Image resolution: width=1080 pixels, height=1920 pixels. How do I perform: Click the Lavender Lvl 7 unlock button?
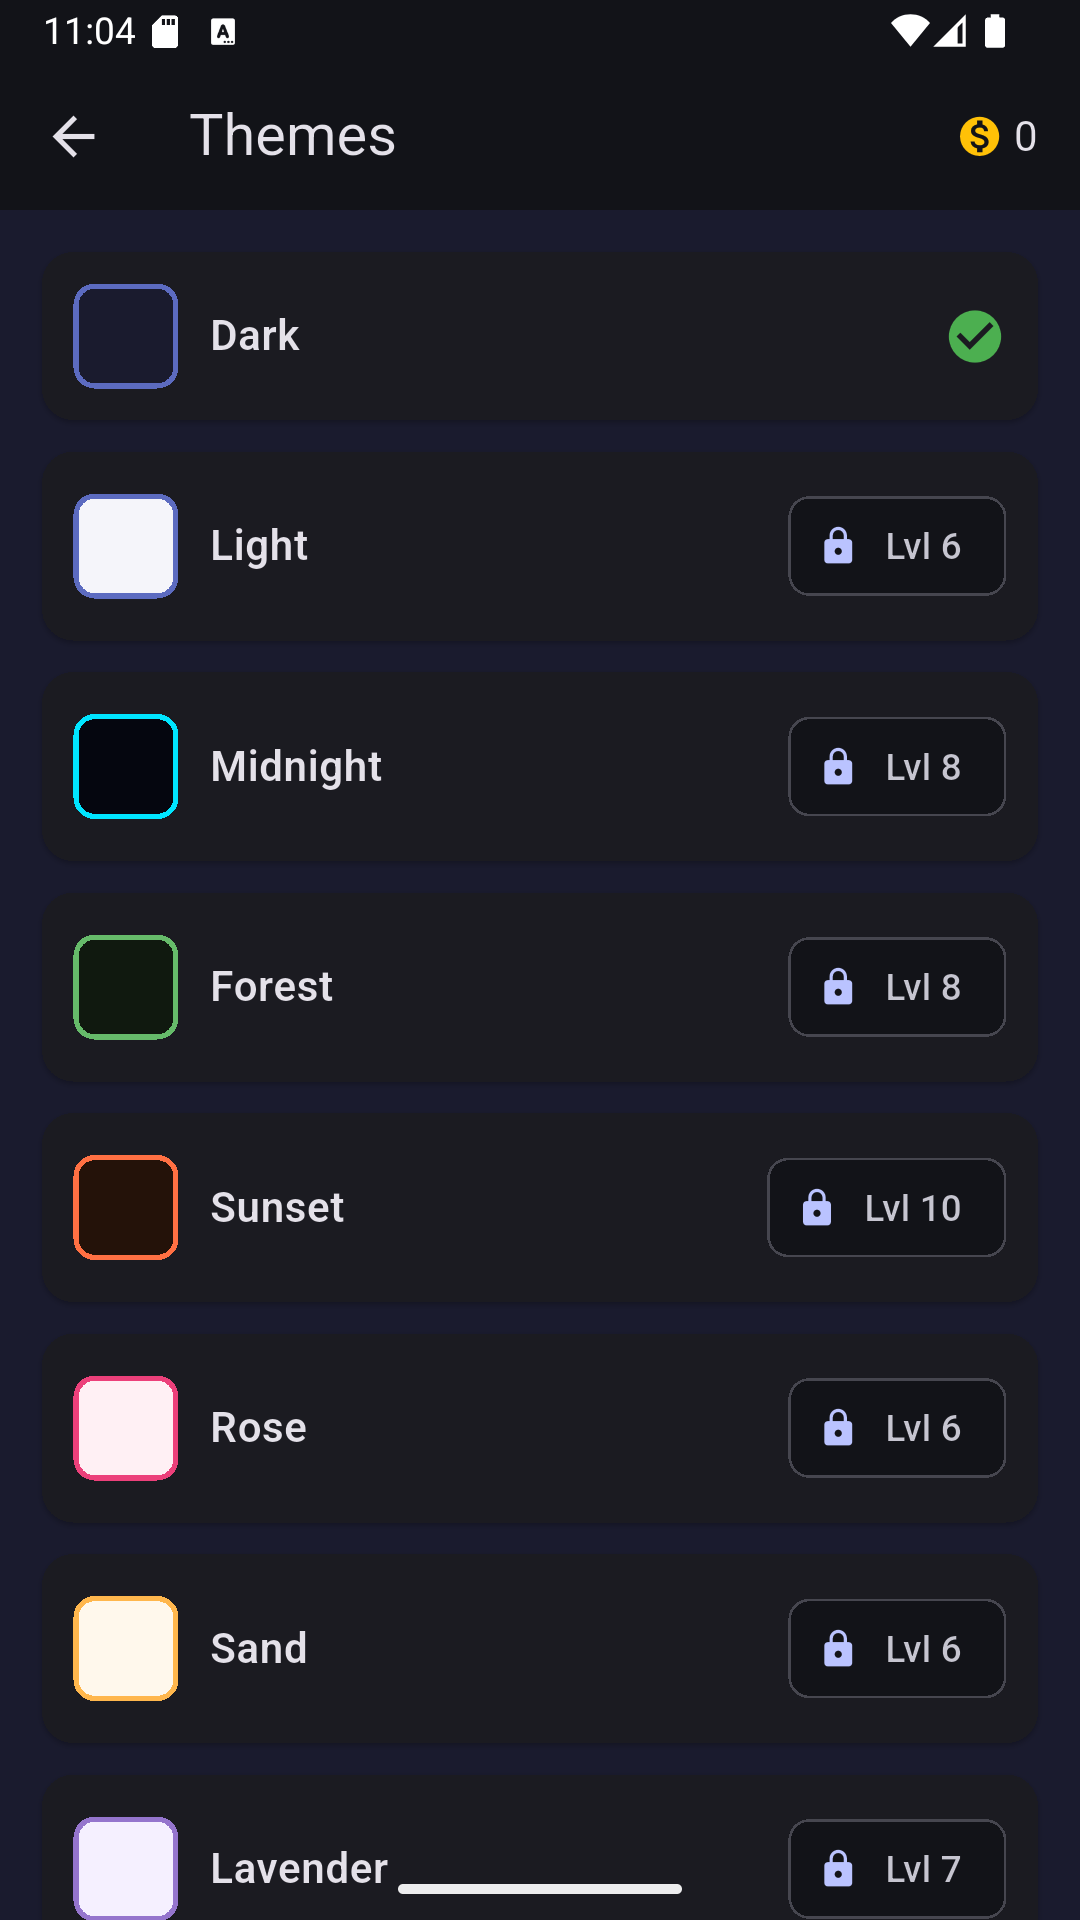[x=897, y=1868]
